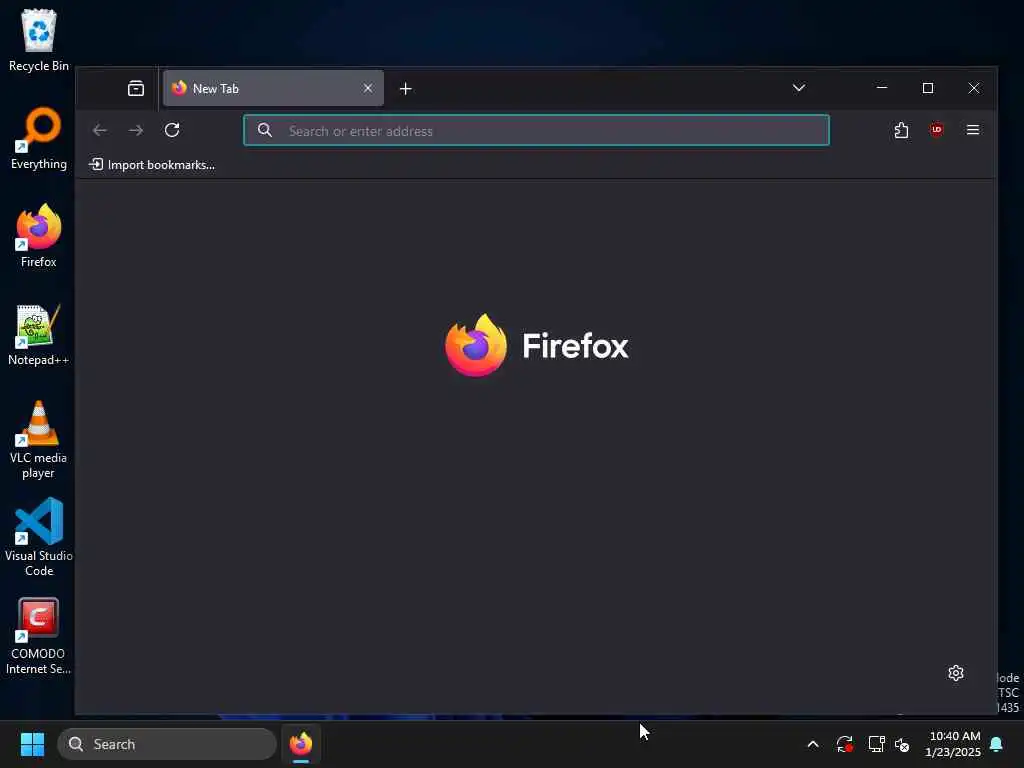Open the muted volume tray icon
The height and width of the screenshot is (768, 1024).
coord(902,744)
